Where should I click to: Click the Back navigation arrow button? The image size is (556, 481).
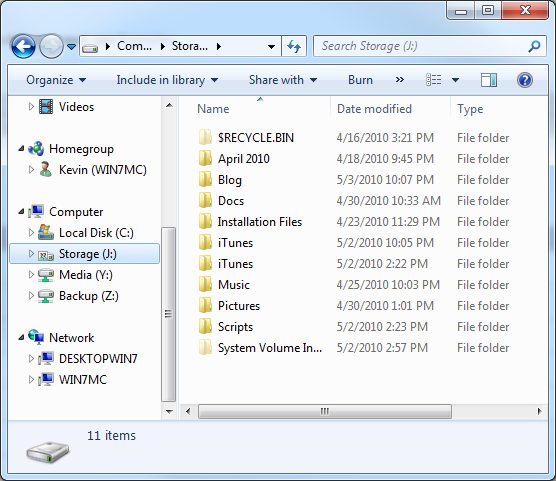click(23, 46)
